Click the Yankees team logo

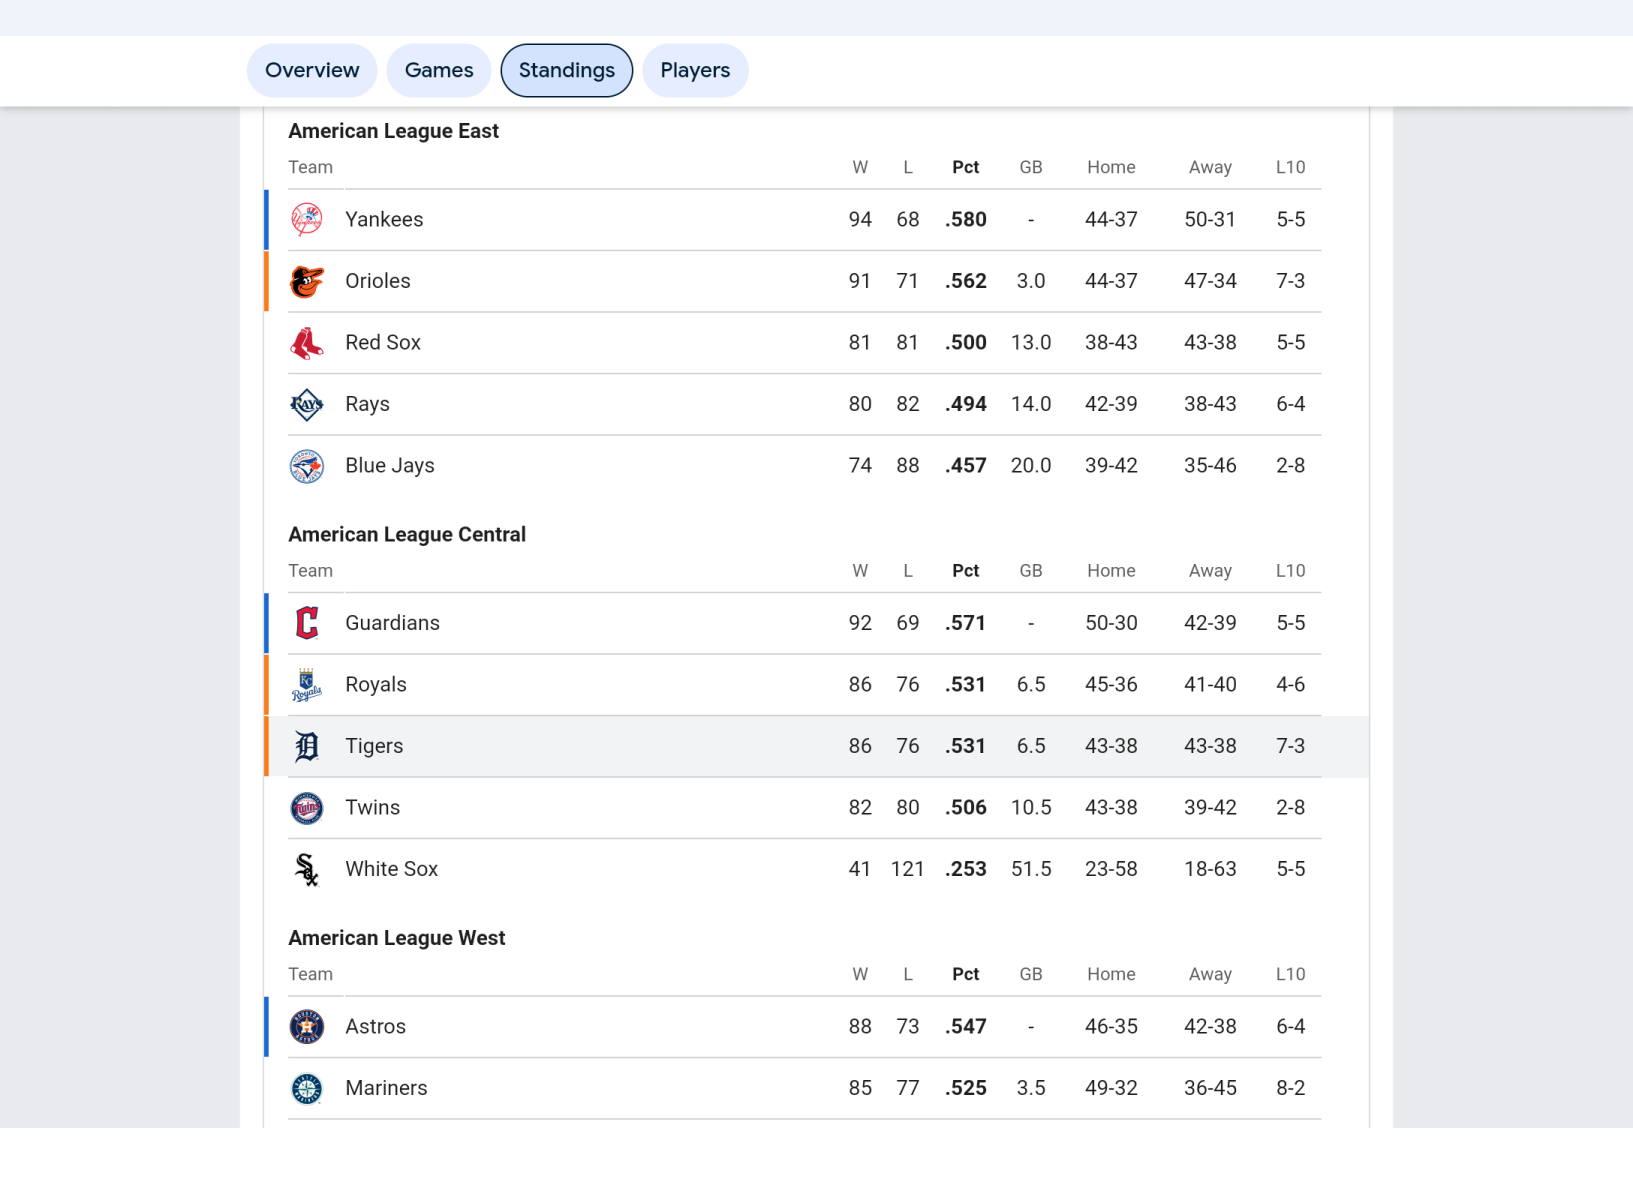tap(306, 220)
